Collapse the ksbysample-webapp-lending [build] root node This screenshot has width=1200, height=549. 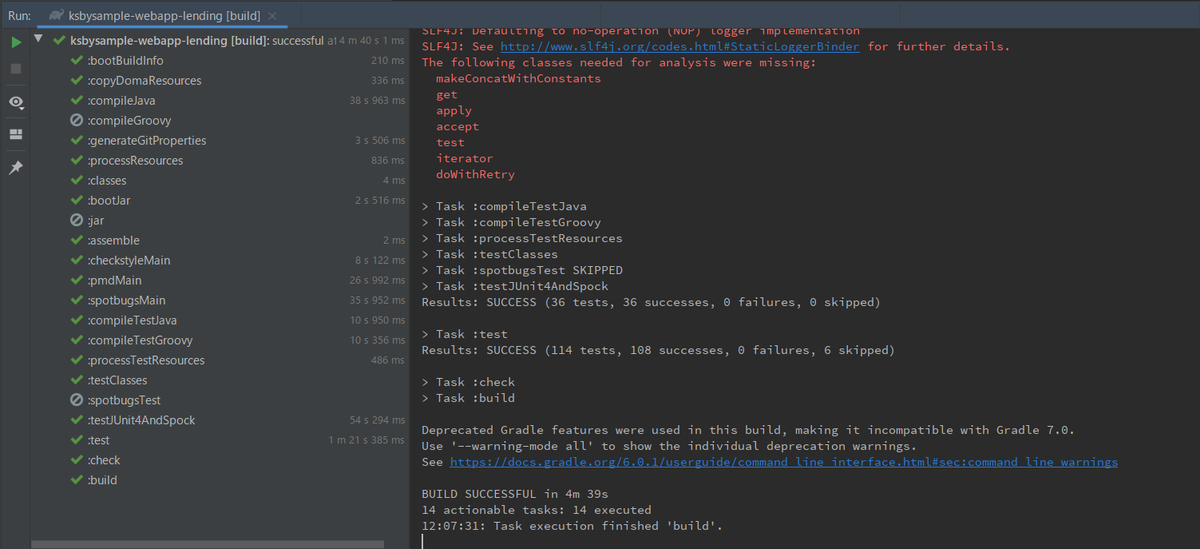[x=38, y=40]
